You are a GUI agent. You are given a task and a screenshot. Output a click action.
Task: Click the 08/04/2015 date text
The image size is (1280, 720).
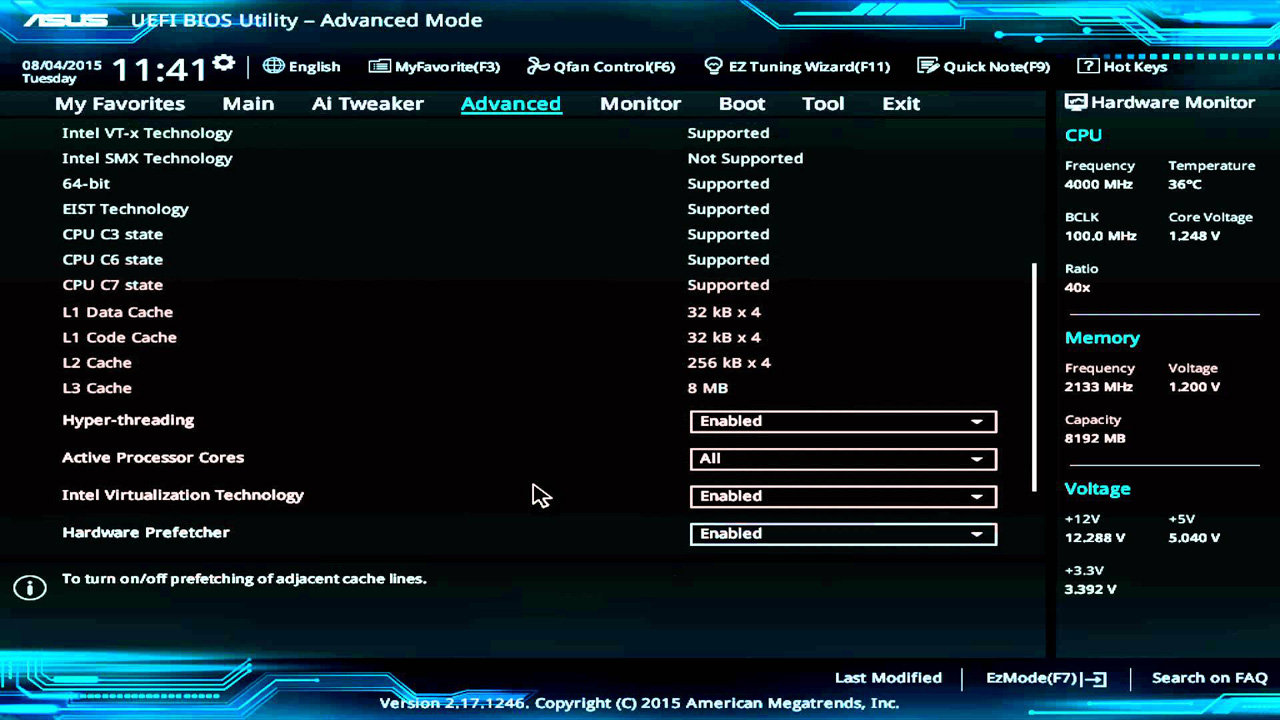tap(62, 65)
